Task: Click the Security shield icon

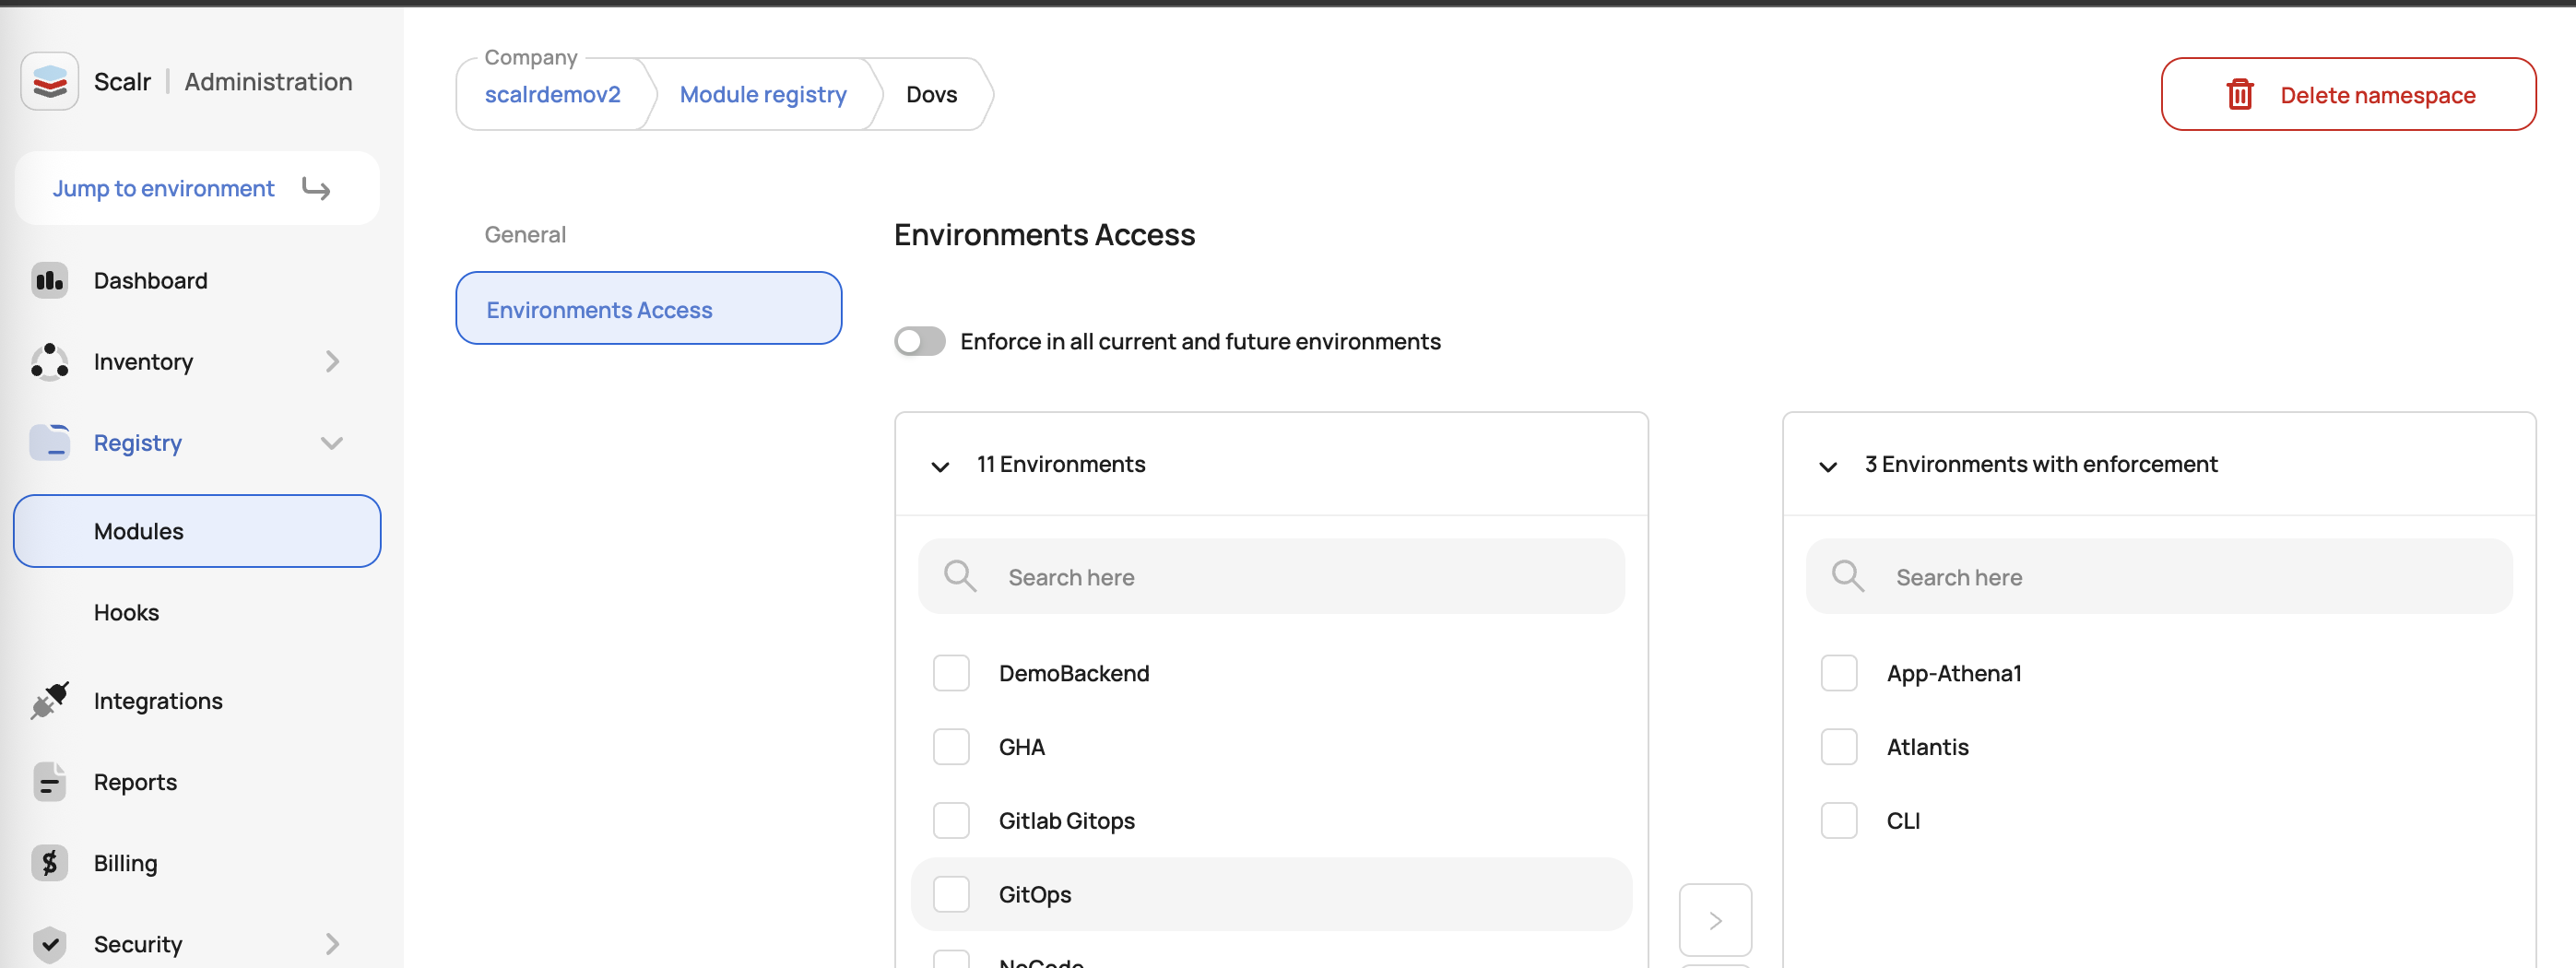Action: [49, 944]
